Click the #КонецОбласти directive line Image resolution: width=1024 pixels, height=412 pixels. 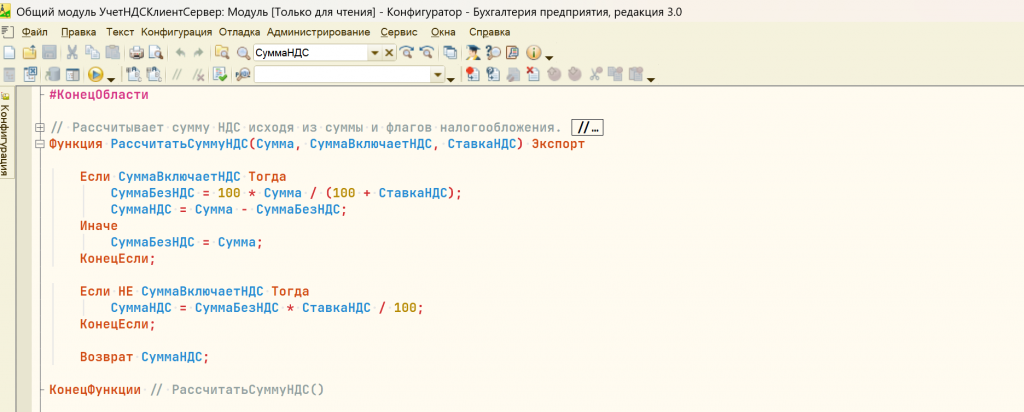pyautogui.click(x=99, y=95)
